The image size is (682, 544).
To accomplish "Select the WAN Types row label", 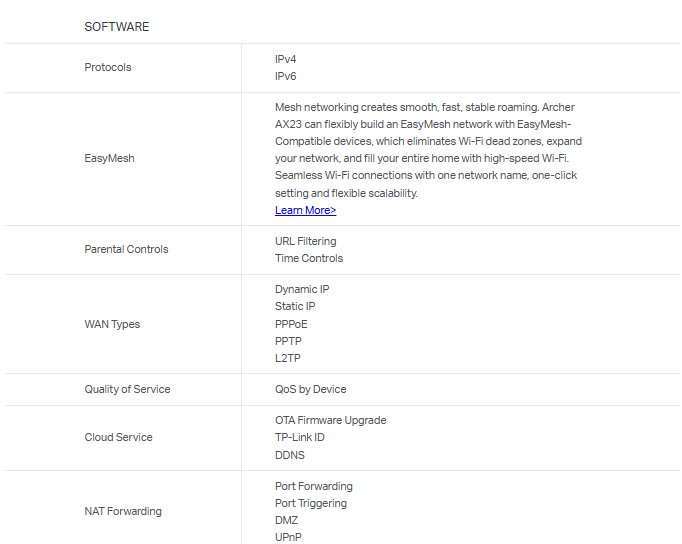I will click(112, 324).
